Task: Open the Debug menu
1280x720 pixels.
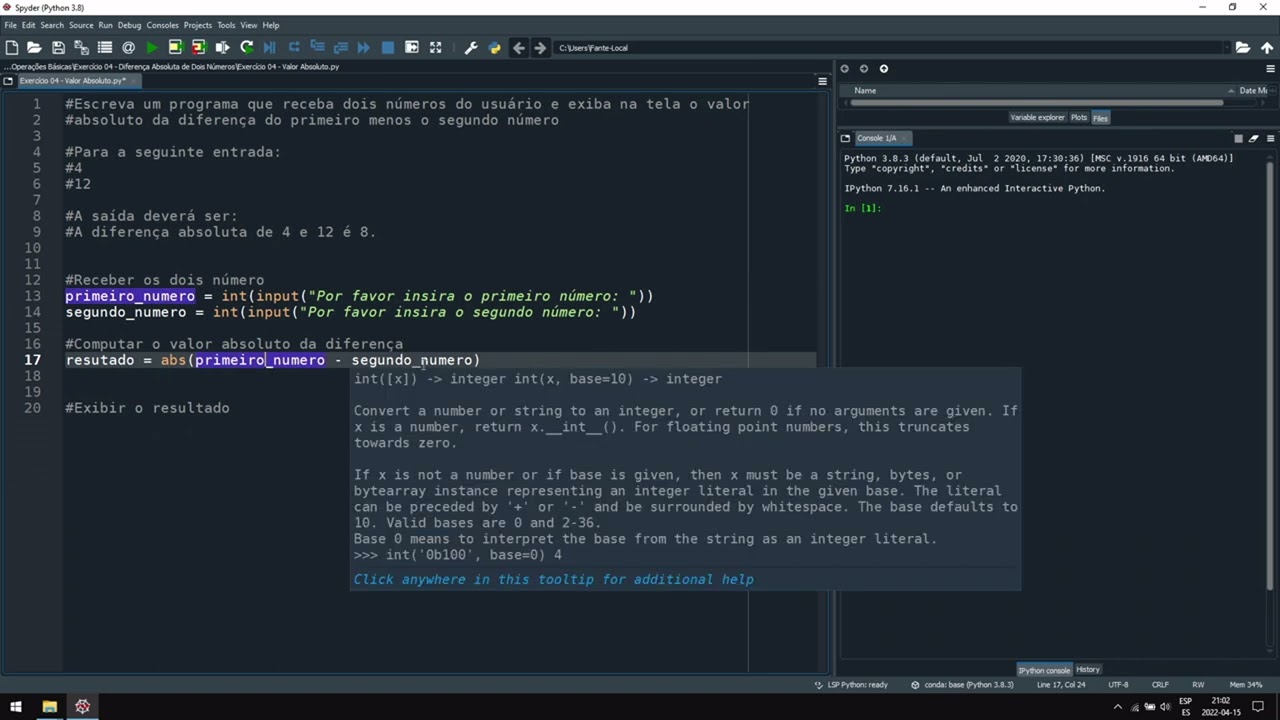Action: pos(130,25)
